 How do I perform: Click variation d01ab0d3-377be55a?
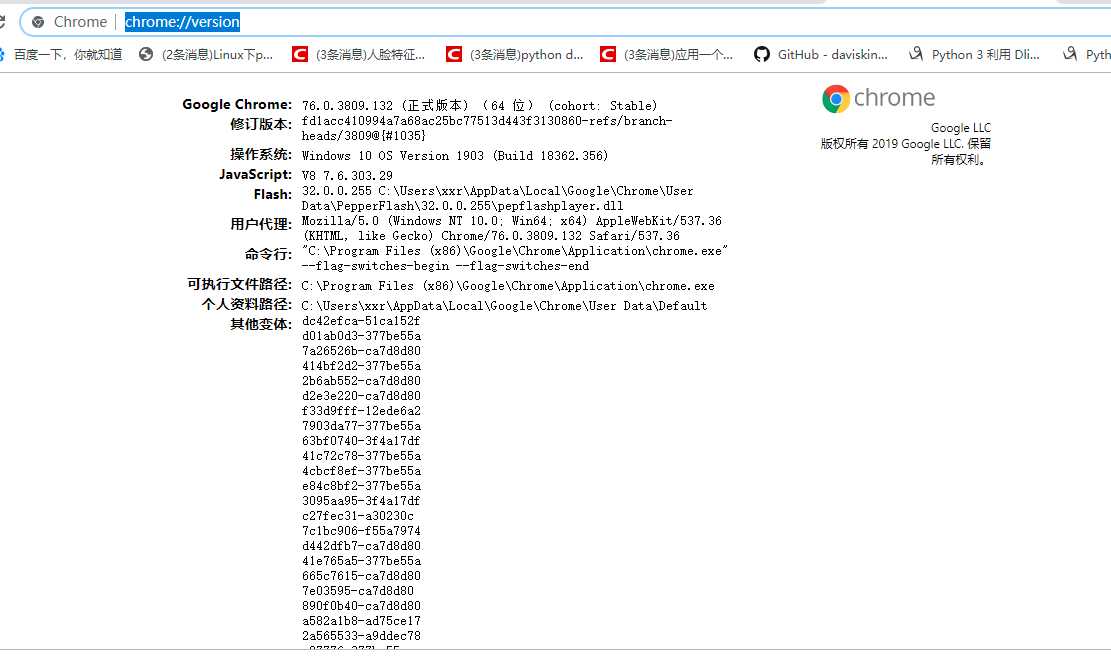pos(361,336)
